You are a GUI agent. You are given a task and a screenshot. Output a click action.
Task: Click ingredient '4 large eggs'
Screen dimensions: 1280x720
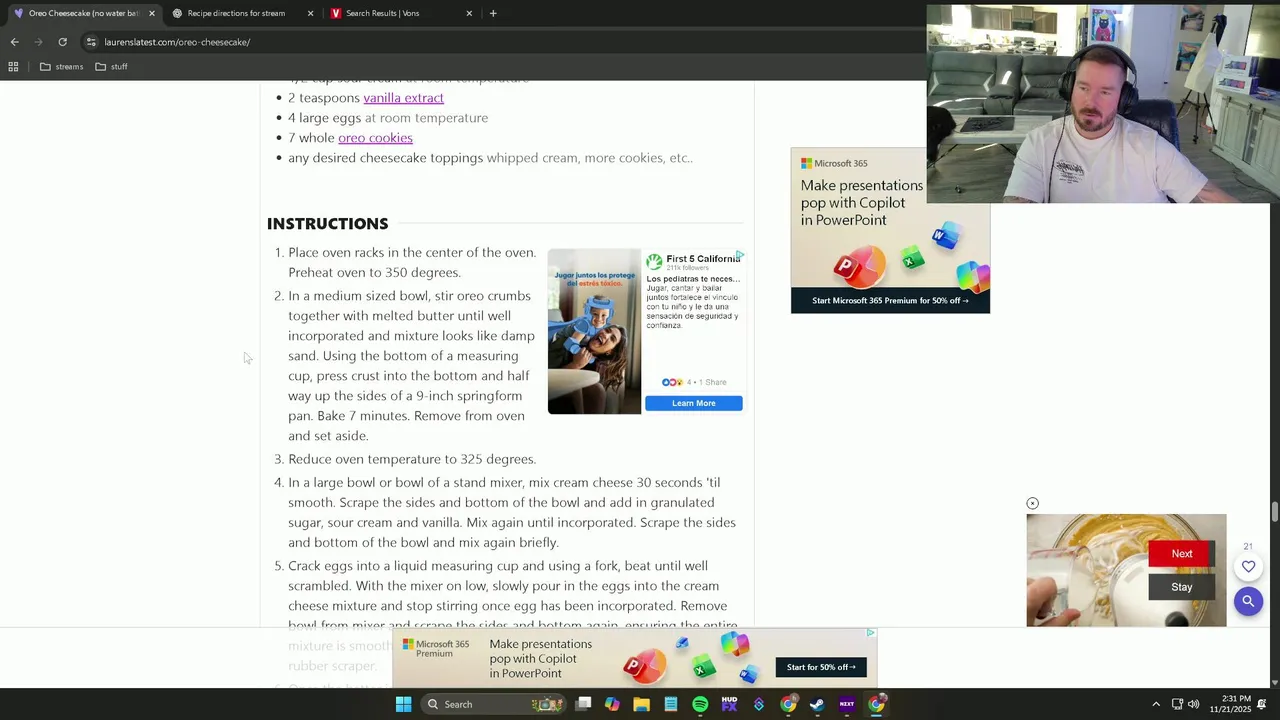[x=325, y=118]
